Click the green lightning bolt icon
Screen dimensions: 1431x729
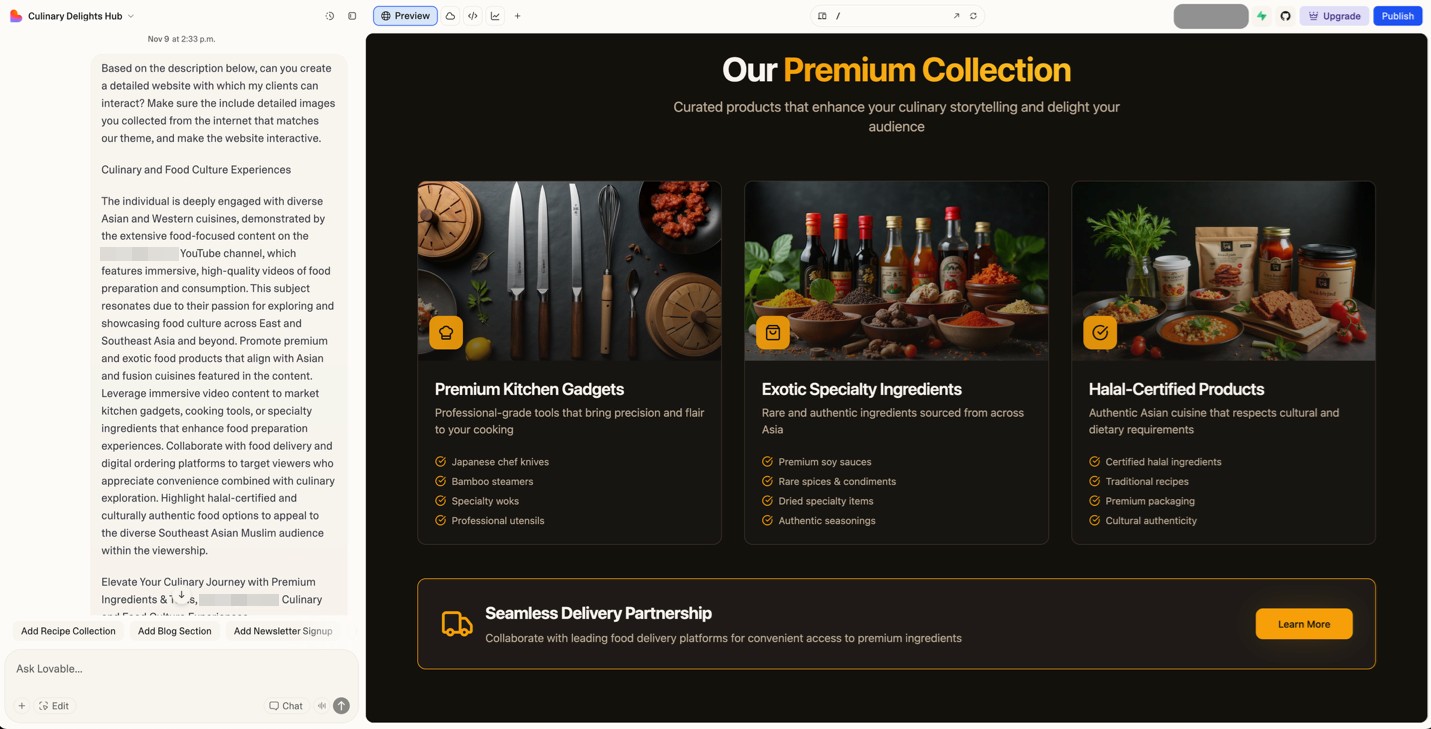pos(1262,16)
